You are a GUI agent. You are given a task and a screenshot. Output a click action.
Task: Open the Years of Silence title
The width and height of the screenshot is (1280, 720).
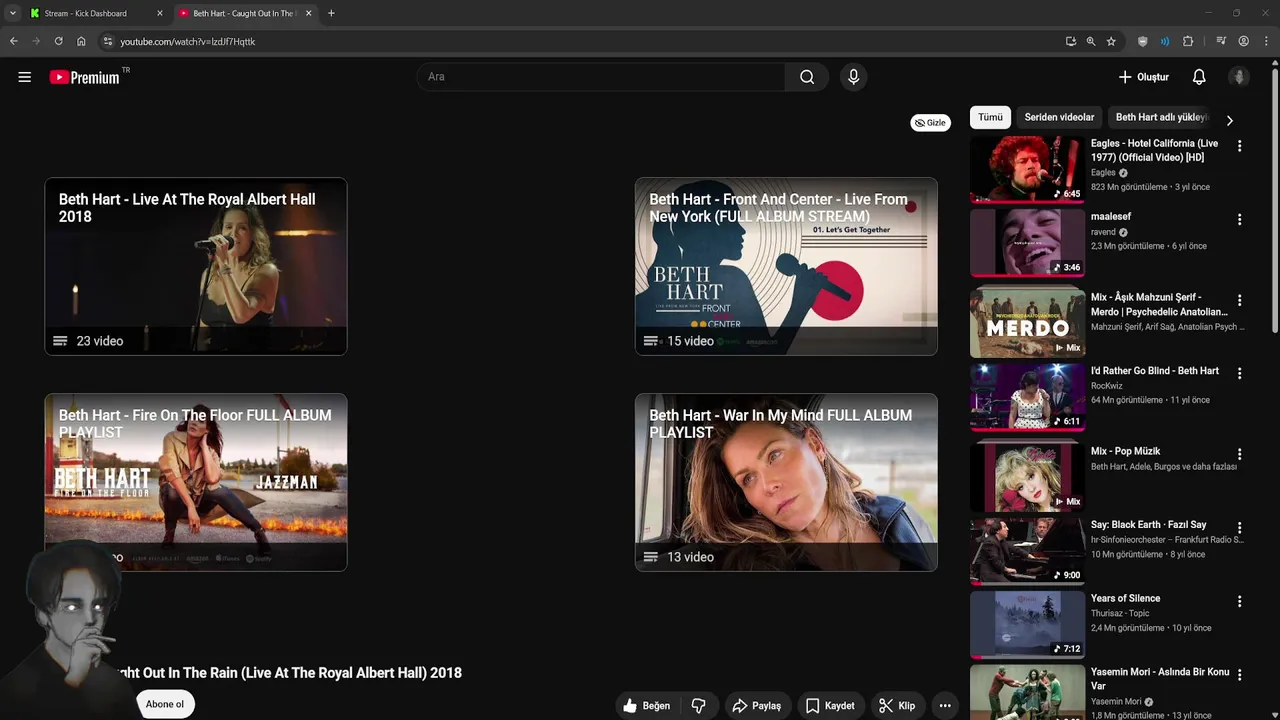(x=1126, y=598)
